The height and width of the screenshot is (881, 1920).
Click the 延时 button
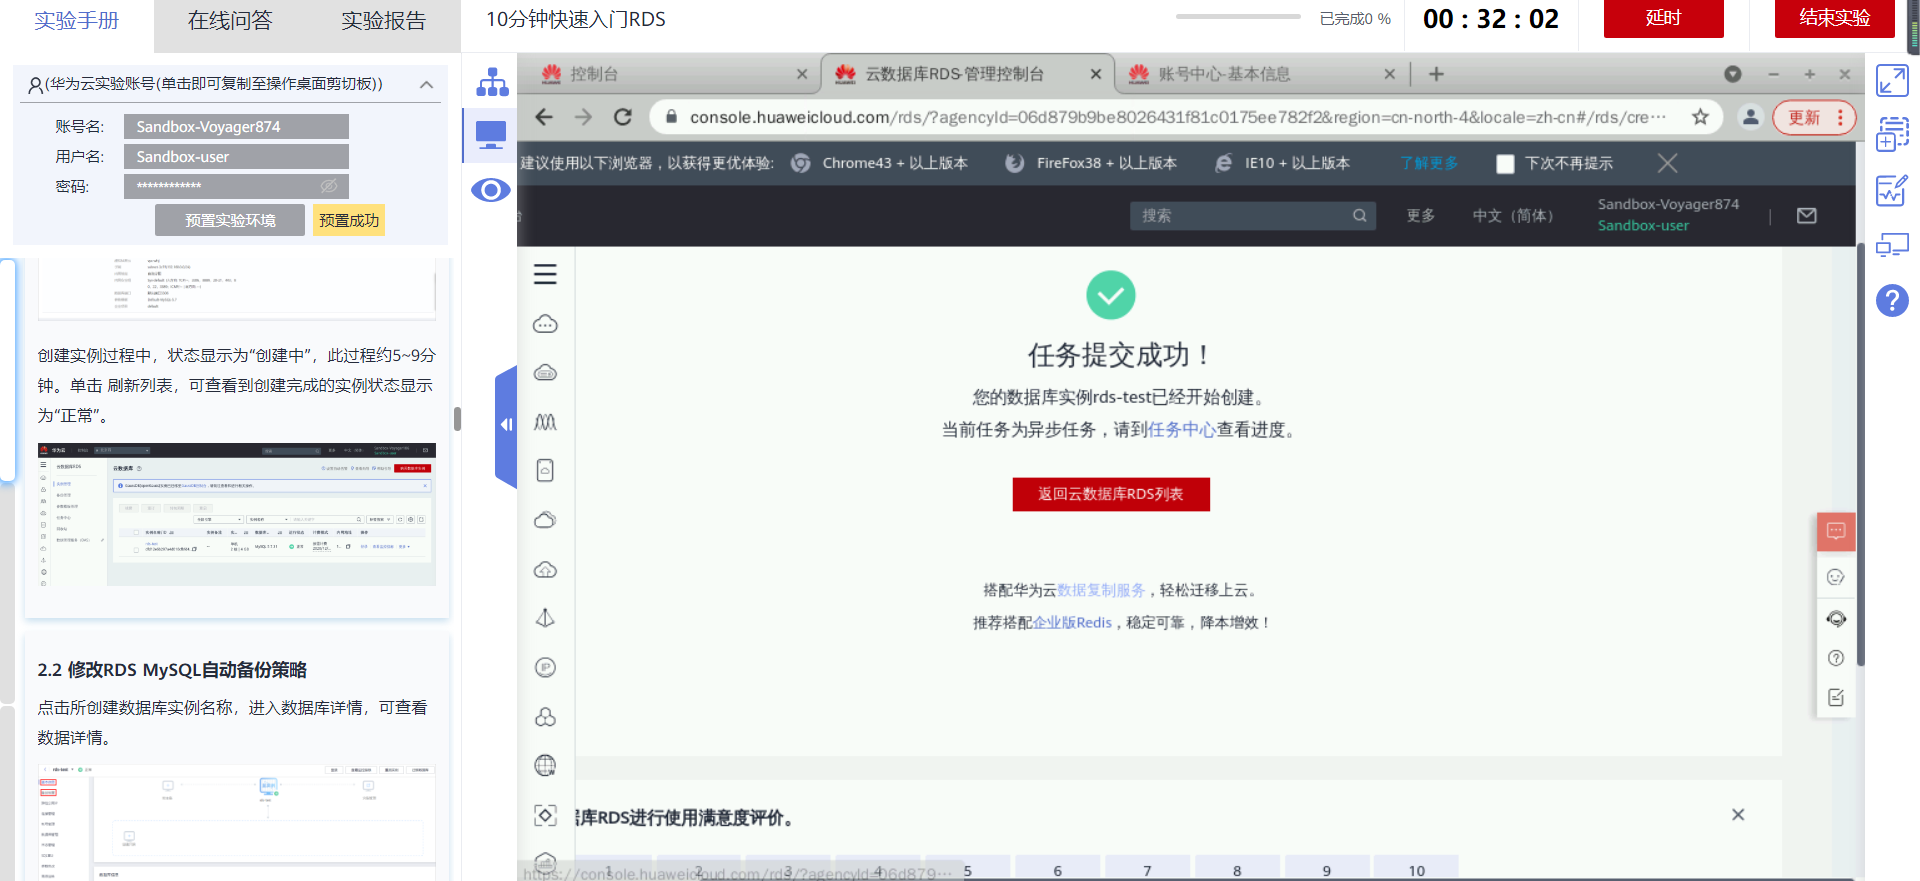pyautogui.click(x=1663, y=18)
